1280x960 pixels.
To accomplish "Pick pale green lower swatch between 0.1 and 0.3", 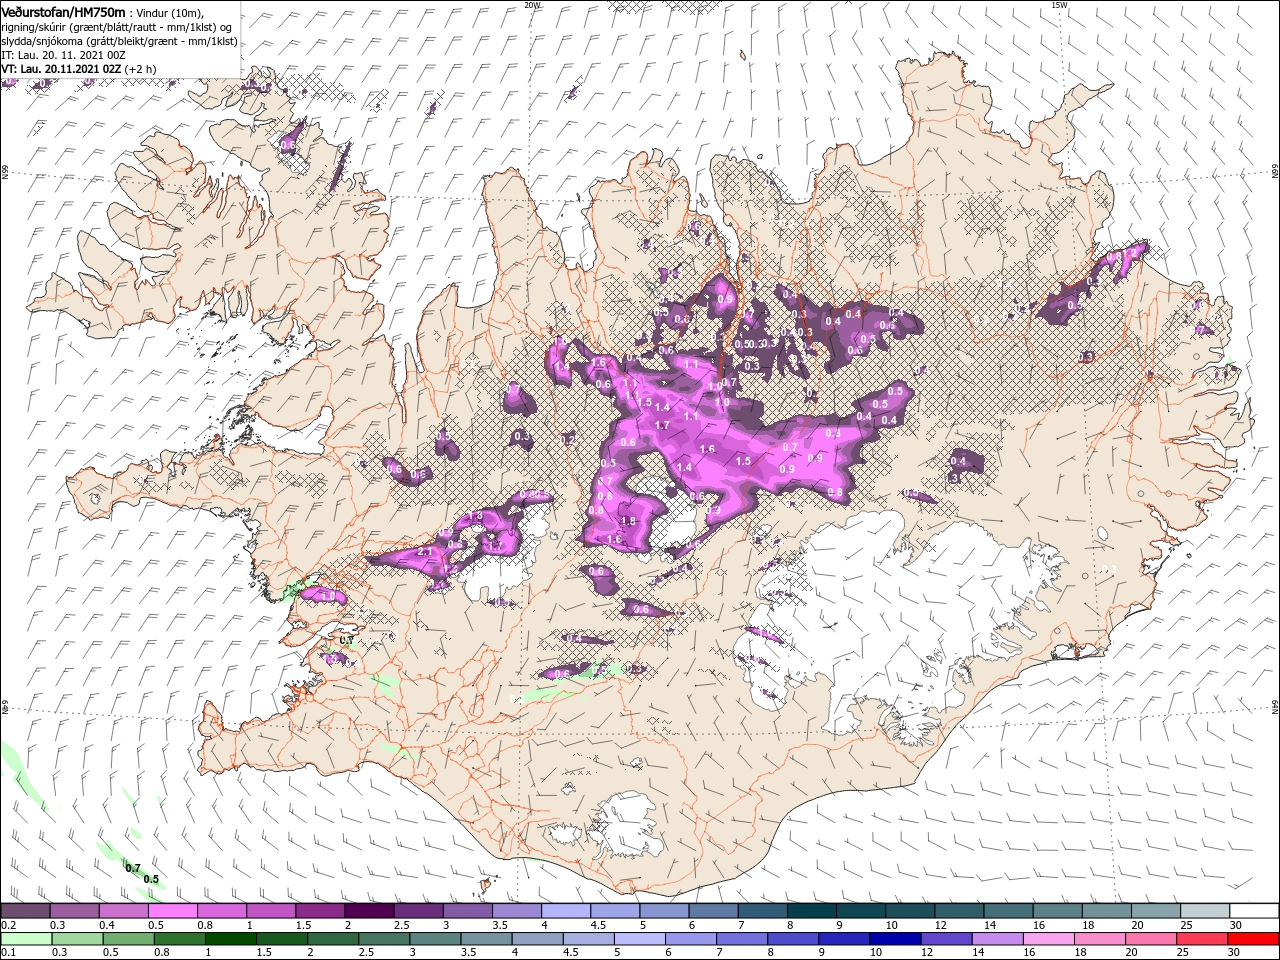I will tap(25, 939).
